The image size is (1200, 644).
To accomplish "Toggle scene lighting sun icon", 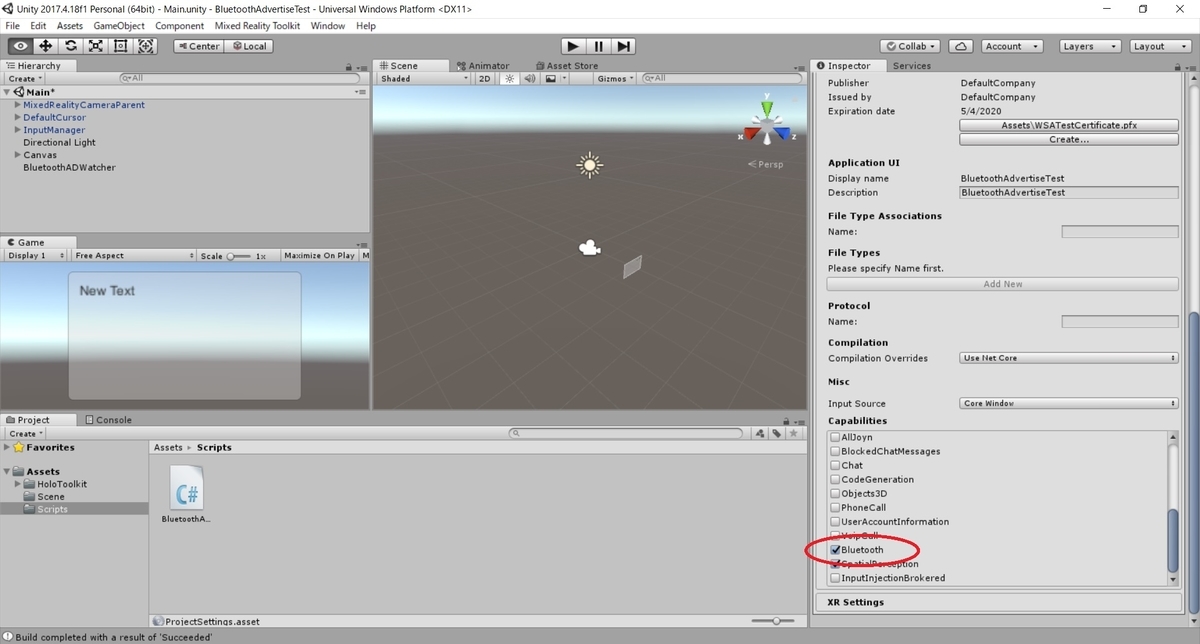I will 509,78.
